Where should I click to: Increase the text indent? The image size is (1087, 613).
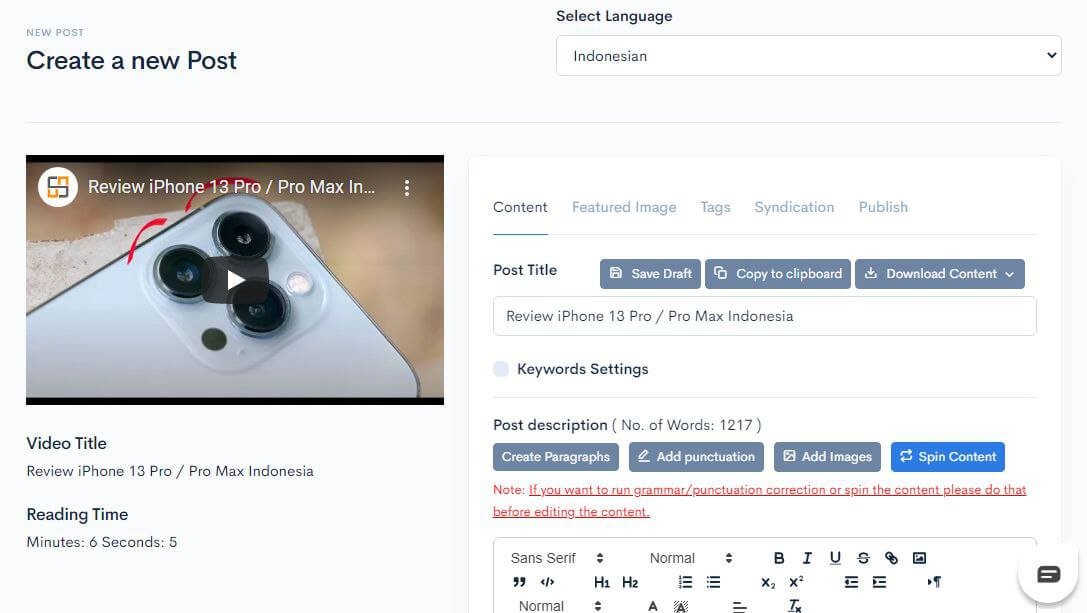coord(879,582)
